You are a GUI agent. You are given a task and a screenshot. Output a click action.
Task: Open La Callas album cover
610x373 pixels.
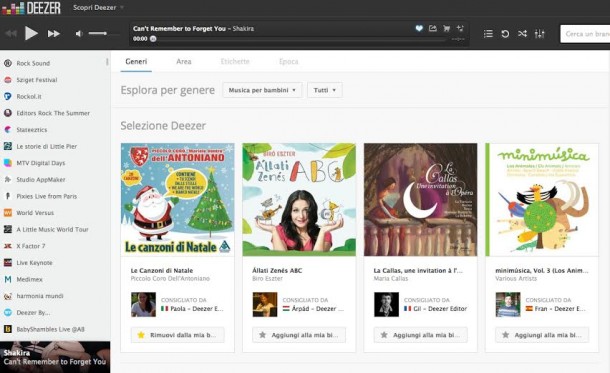pos(421,200)
